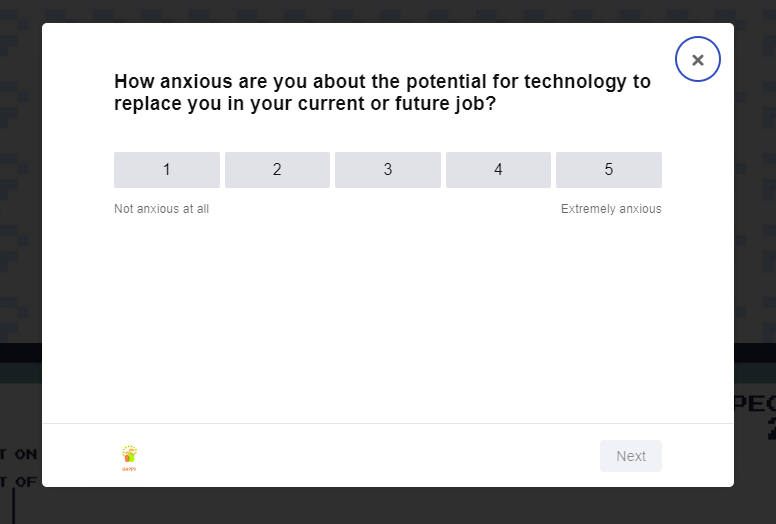Close the survey dialog with the X icon
This screenshot has height=524, width=776.
[x=698, y=59]
